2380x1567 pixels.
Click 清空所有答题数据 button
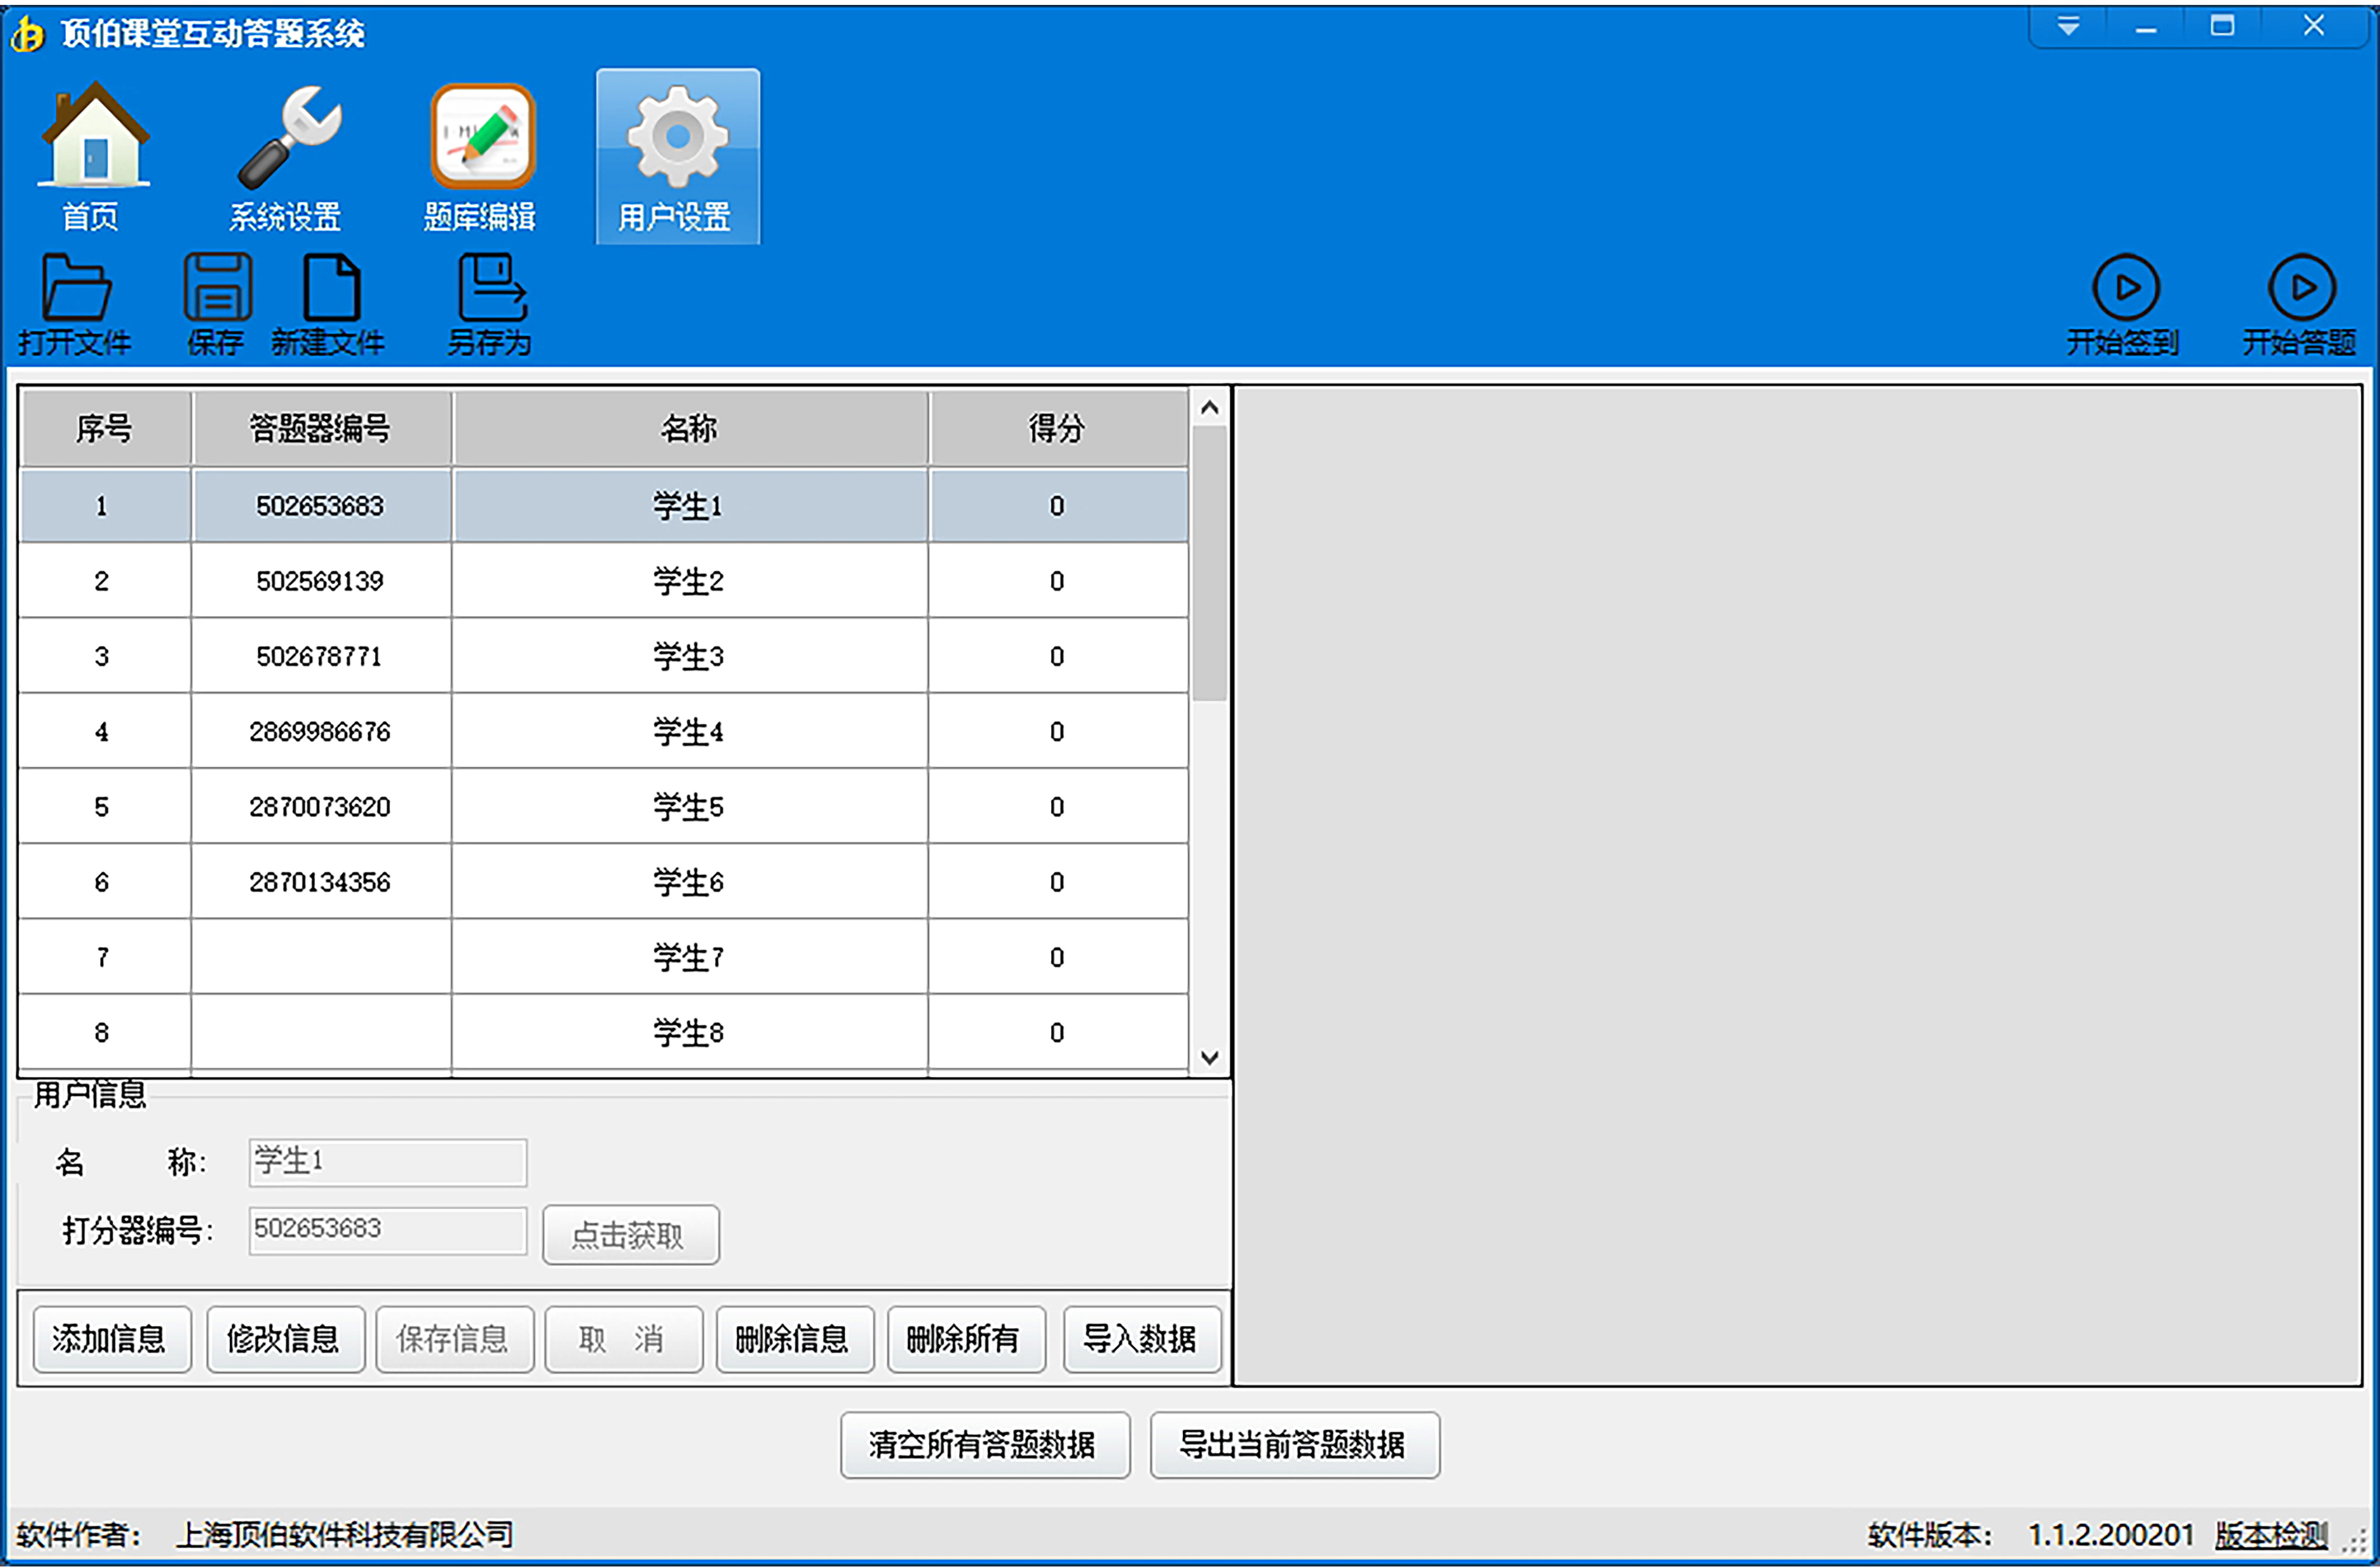coord(985,1445)
